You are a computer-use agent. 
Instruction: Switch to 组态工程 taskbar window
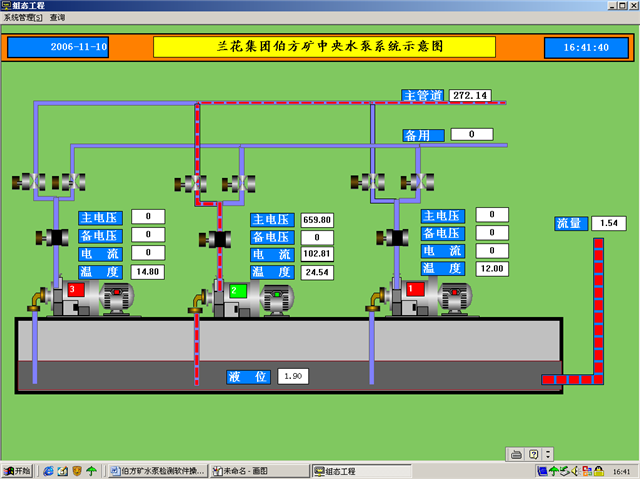tap(362, 471)
